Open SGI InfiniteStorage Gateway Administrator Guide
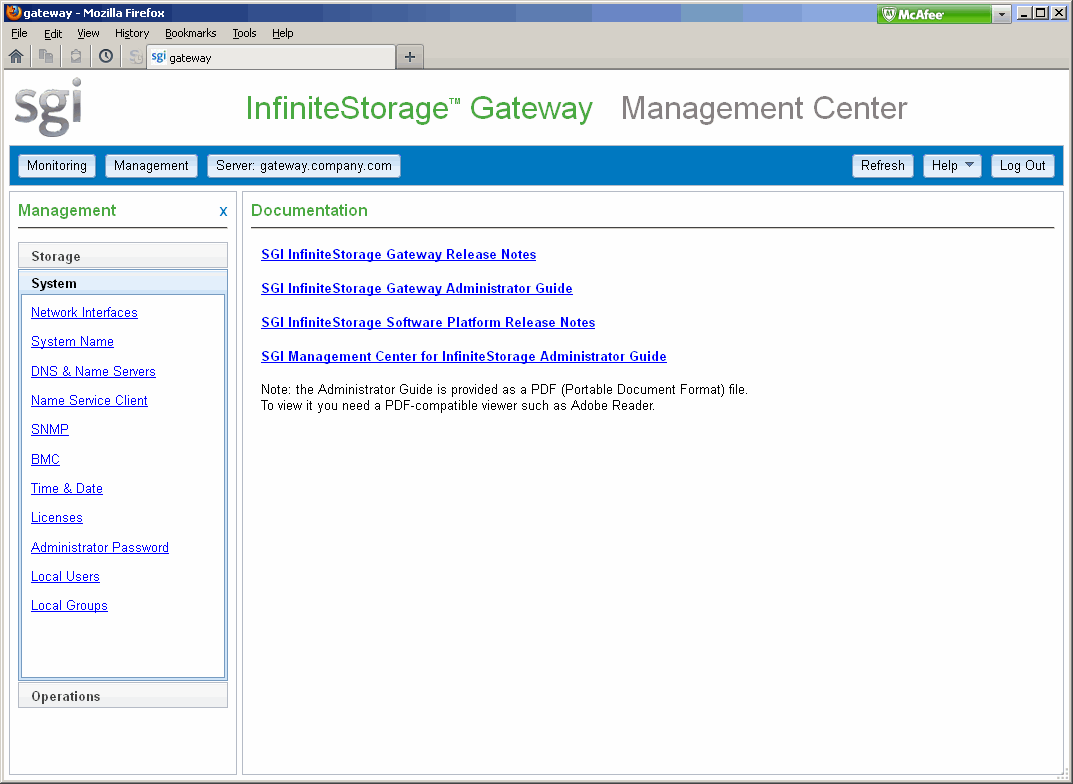The width and height of the screenshot is (1073, 784). coord(417,289)
